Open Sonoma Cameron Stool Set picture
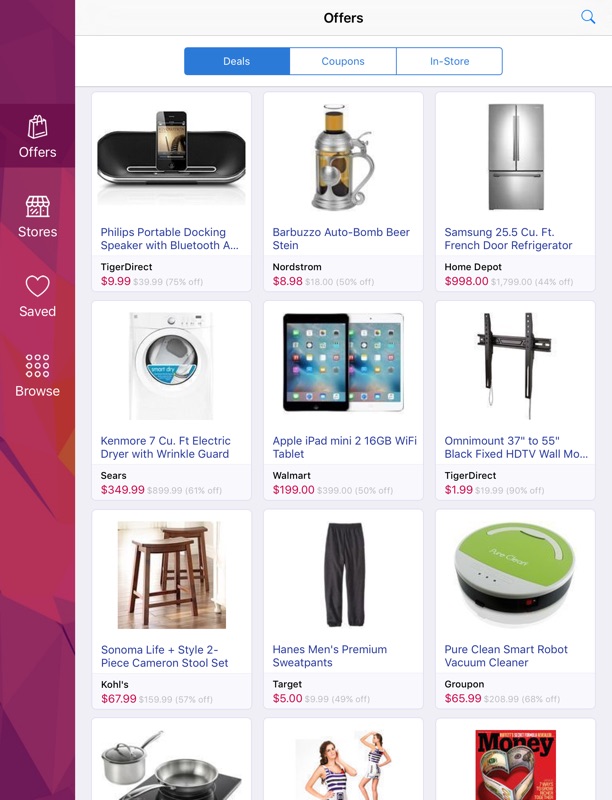The width and height of the screenshot is (612, 800). [171, 574]
